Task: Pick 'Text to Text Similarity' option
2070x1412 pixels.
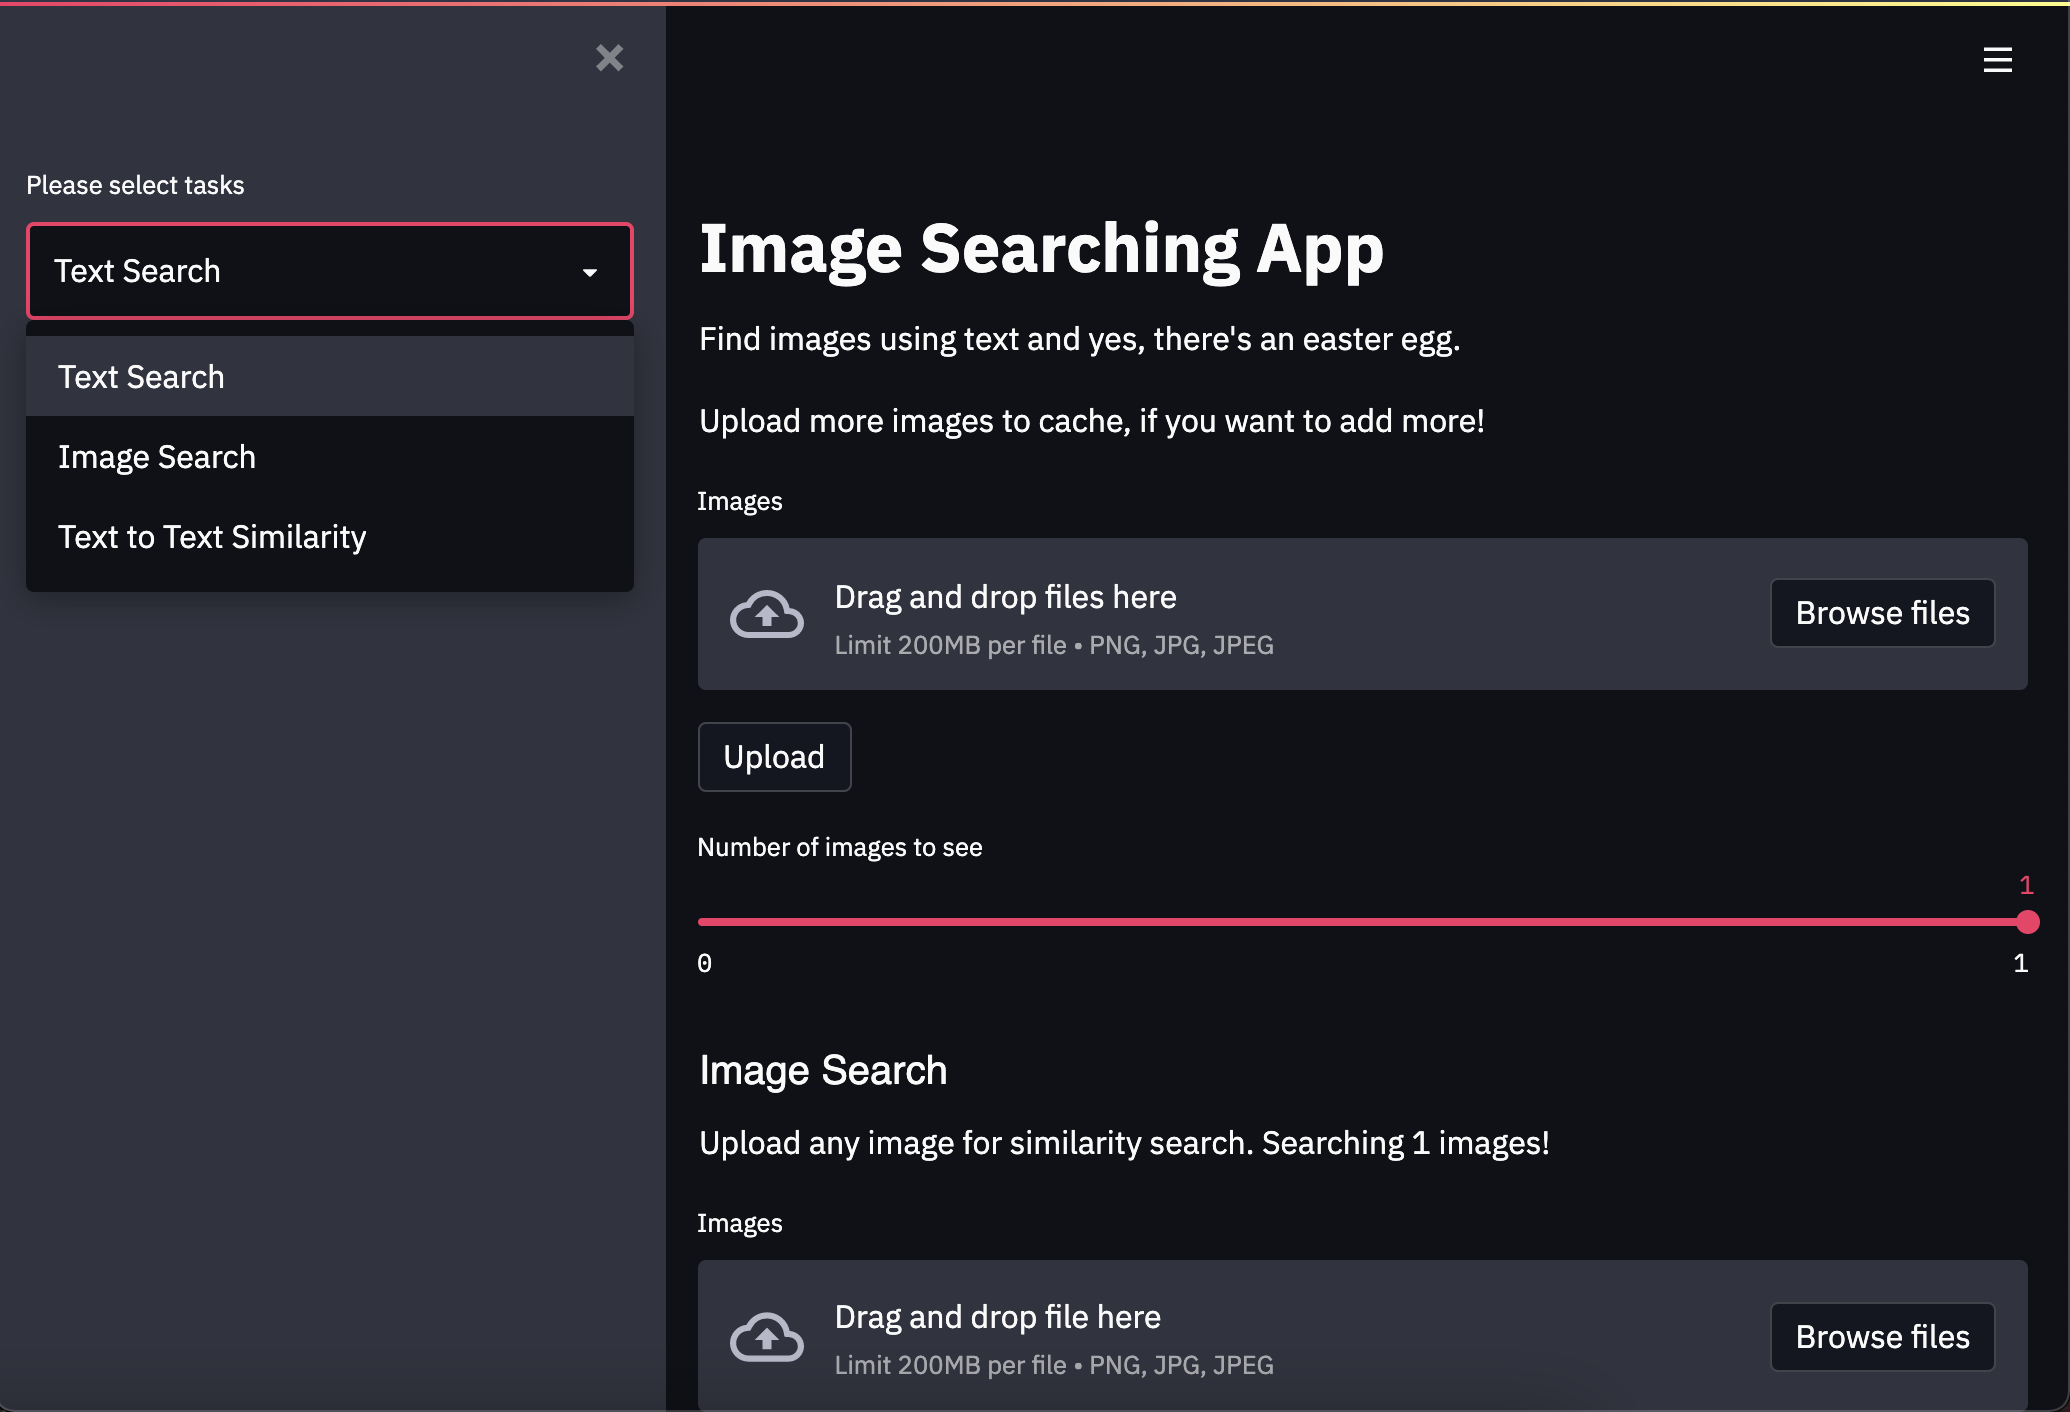Action: click(212, 537)
